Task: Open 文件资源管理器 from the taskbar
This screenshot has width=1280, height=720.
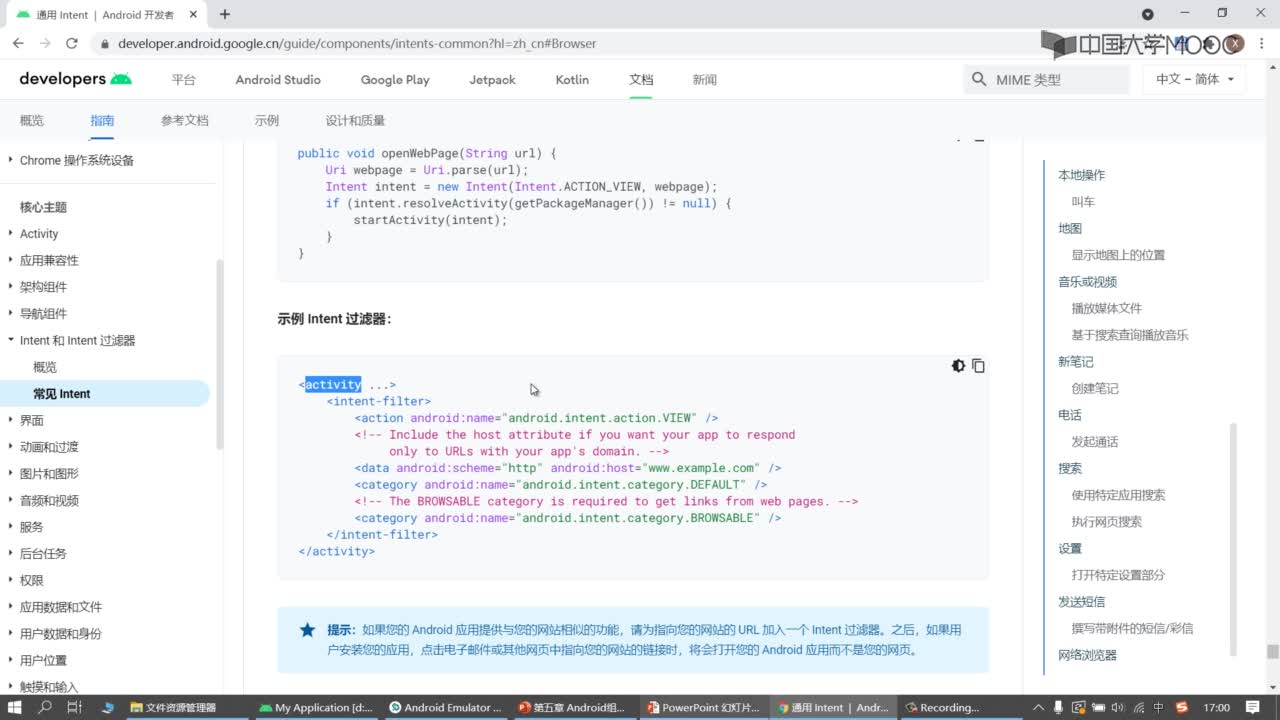Action: click(x=172, y=707)
